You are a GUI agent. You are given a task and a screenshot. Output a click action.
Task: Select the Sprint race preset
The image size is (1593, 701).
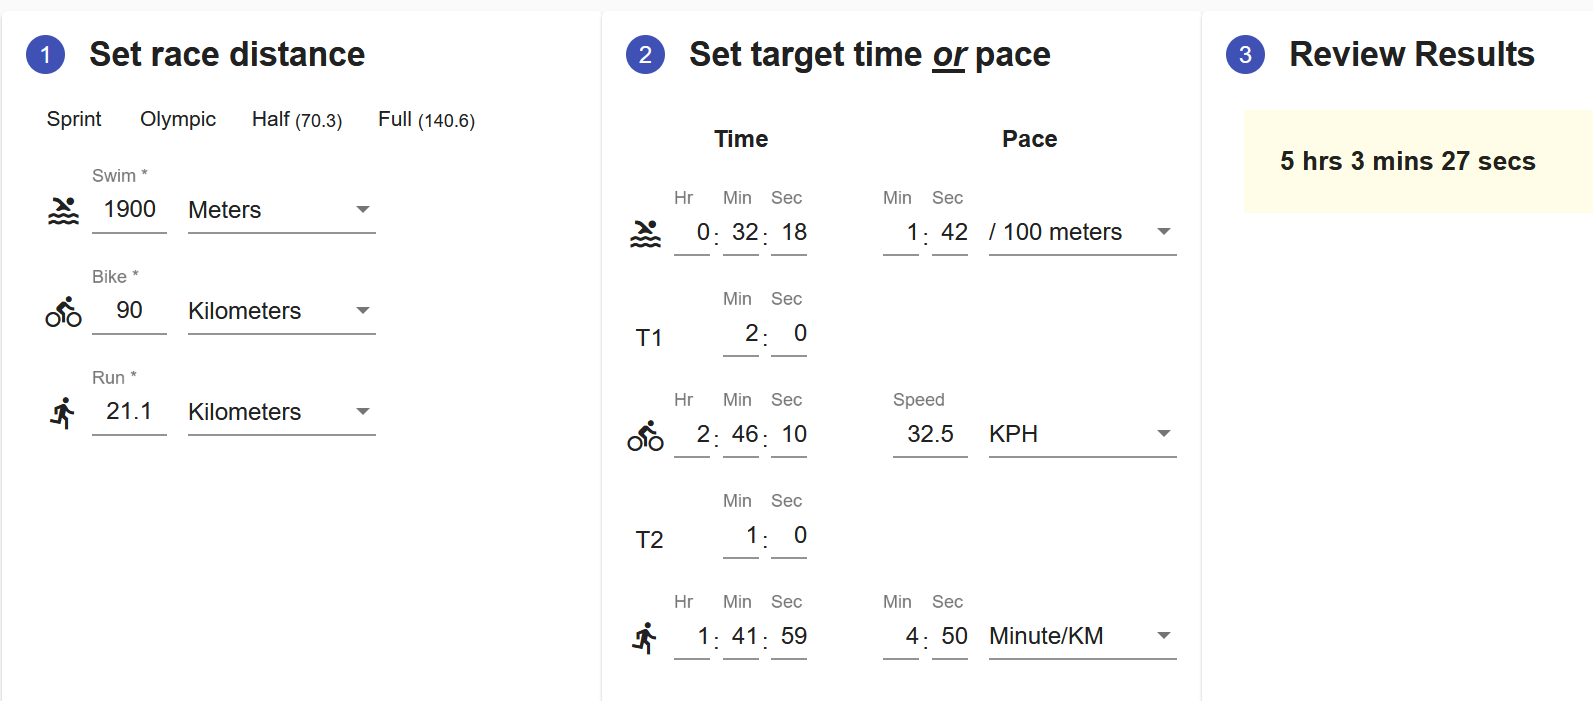click(x=74, y=119)
